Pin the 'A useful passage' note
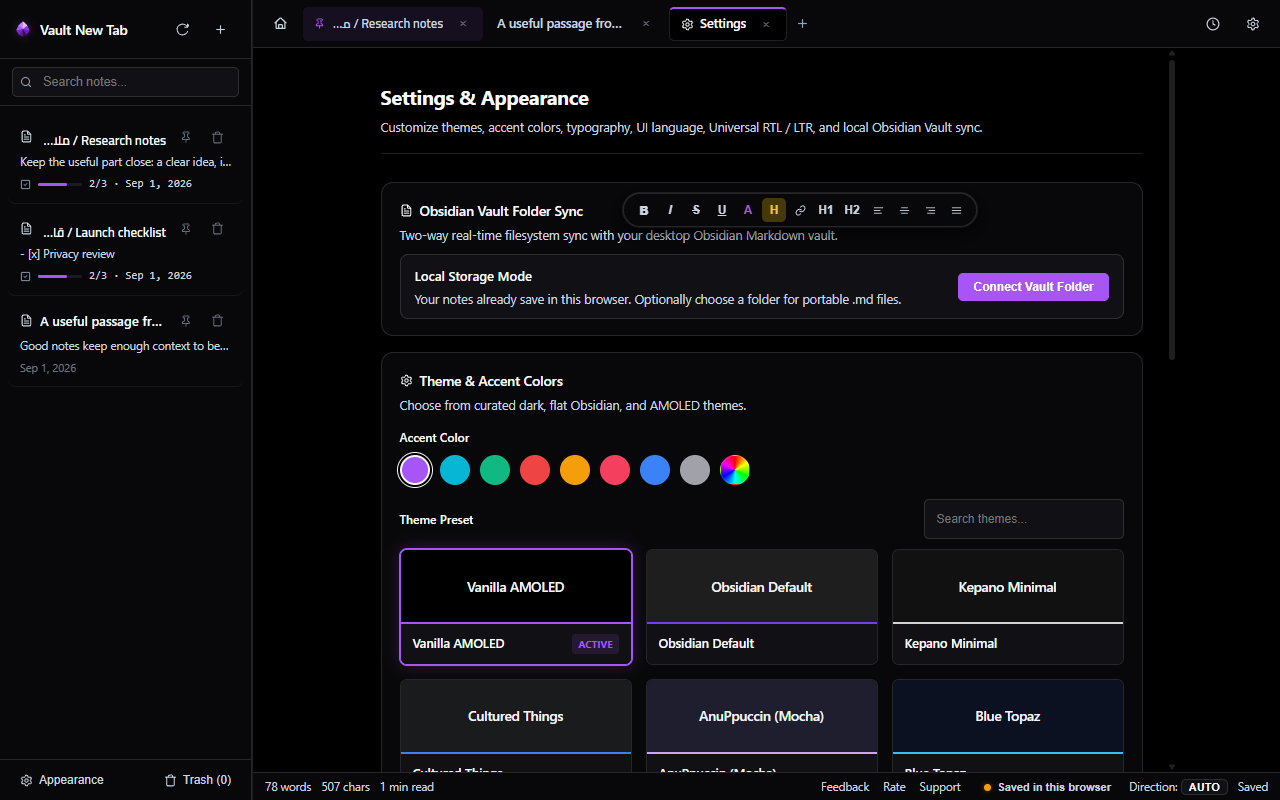This screenshot has width=1280, height=800. coord(186,321)
